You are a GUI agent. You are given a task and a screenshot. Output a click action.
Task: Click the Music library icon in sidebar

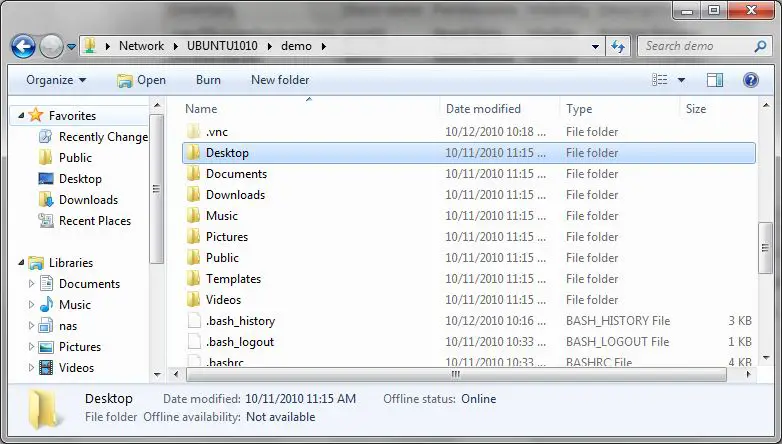(x=46, y=305)
